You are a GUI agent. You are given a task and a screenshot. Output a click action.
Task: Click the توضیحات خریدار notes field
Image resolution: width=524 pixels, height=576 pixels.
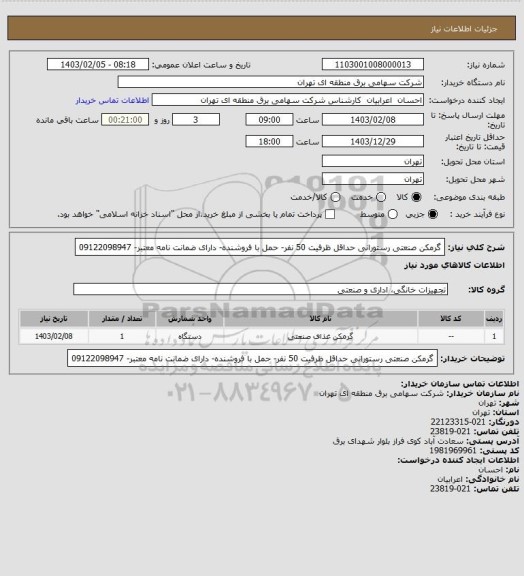coord(252,358)
